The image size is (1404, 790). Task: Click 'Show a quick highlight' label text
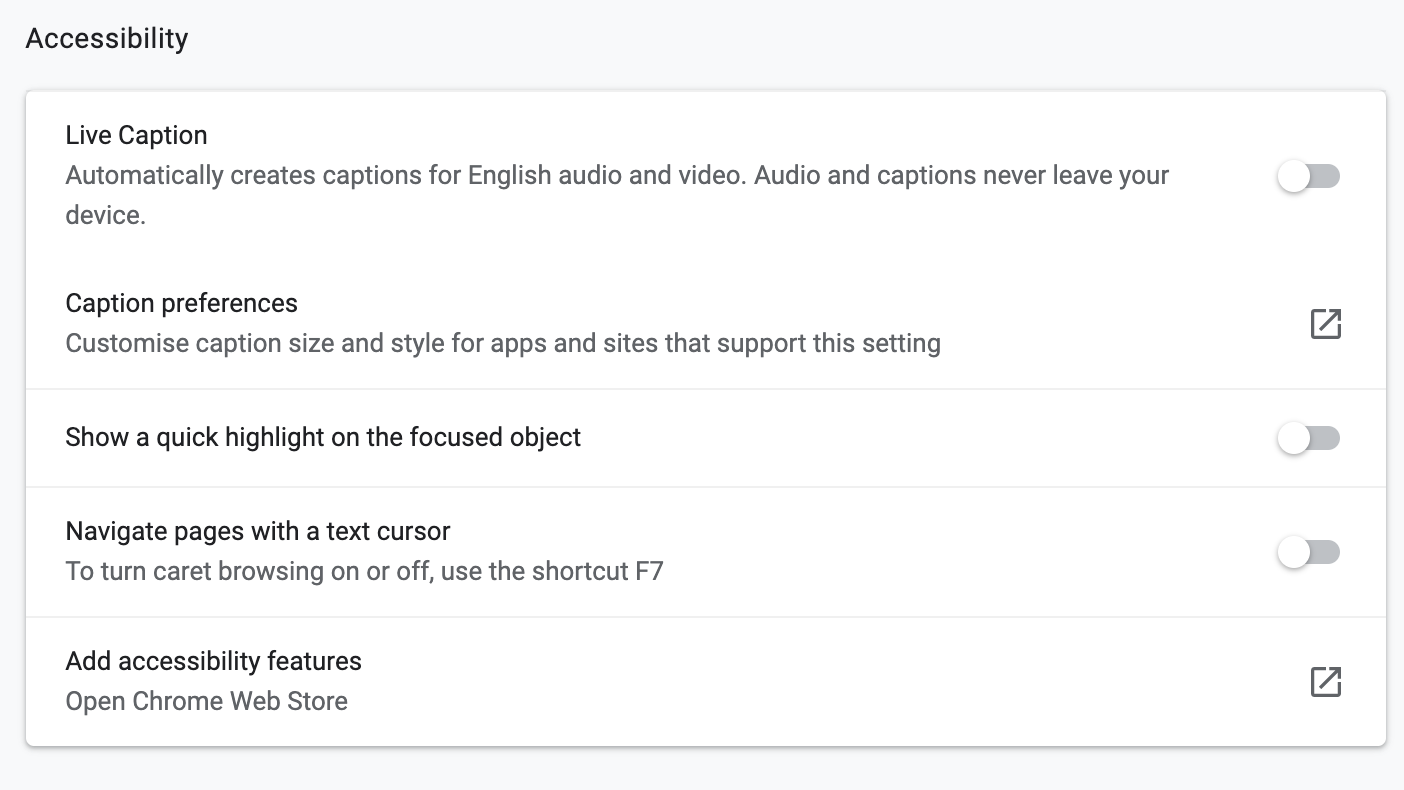[x=323, y=438]
